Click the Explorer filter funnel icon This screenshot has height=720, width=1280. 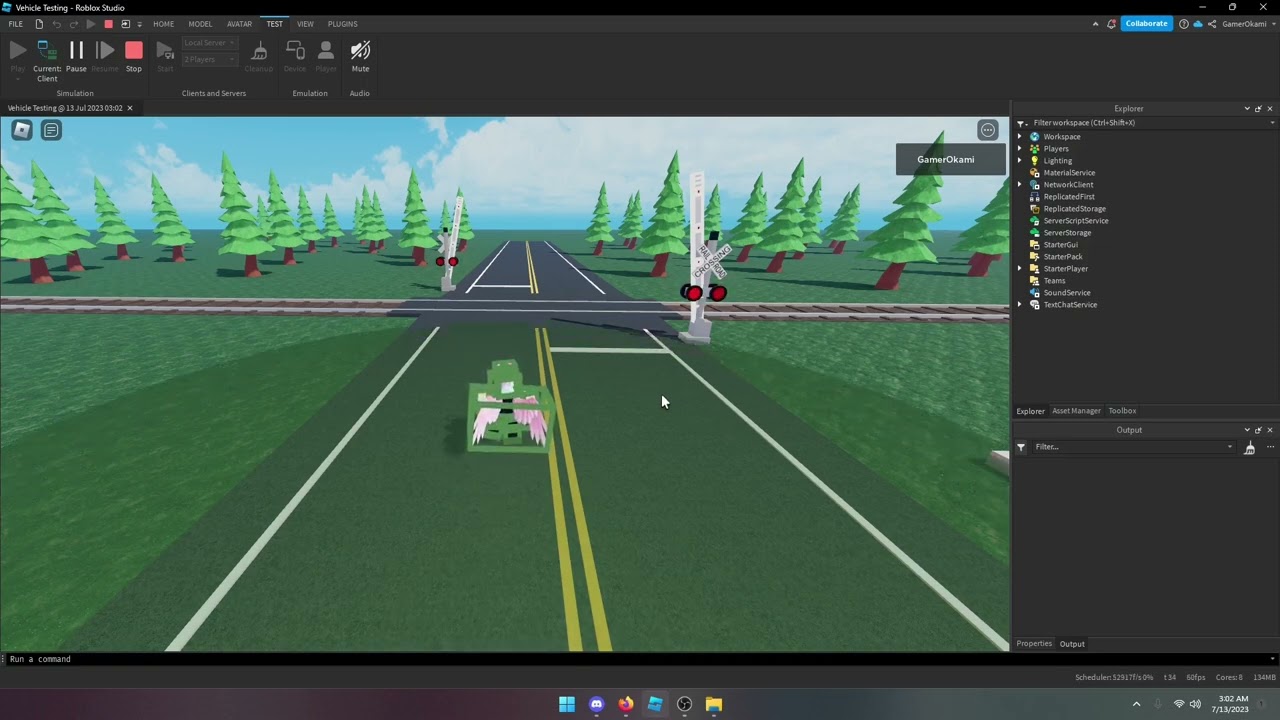point(1021,123)
